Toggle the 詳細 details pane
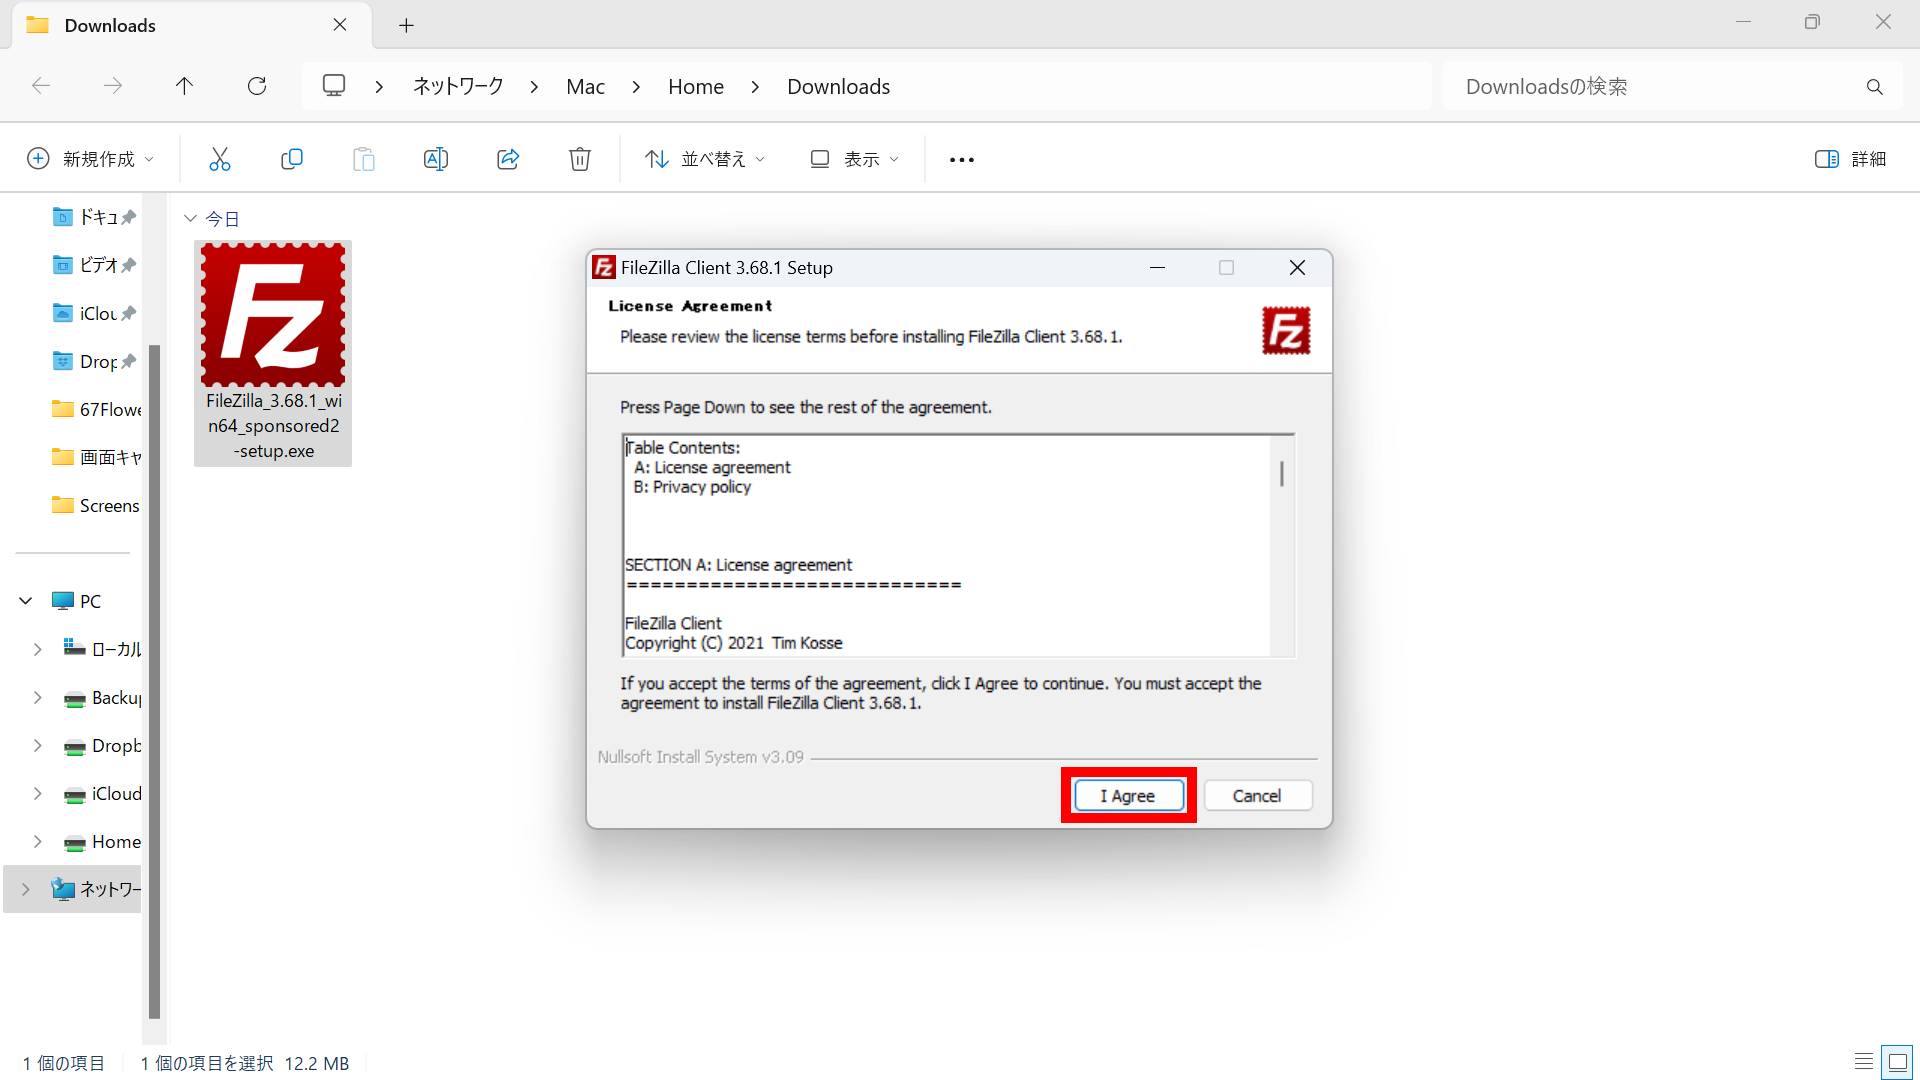This screenshot has height=1080, width=1920. pos(1850,159)
